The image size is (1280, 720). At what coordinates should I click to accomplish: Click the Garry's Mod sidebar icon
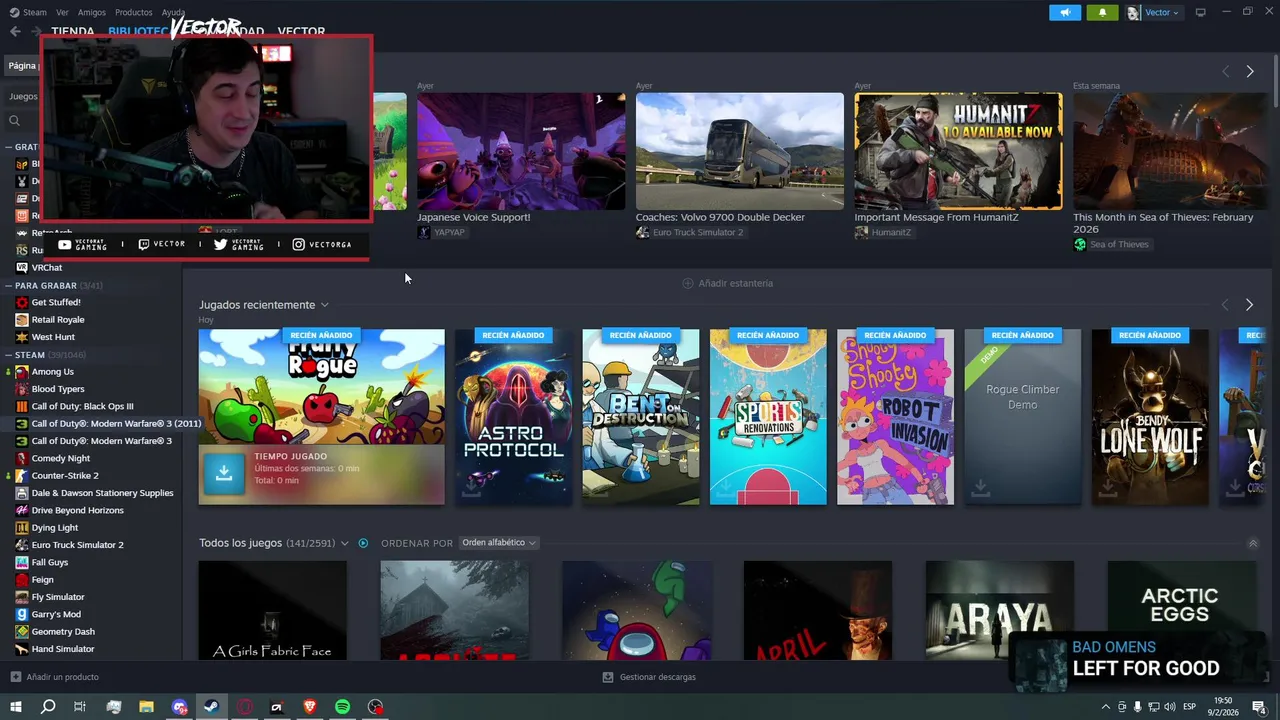click(x=22, y=614)
